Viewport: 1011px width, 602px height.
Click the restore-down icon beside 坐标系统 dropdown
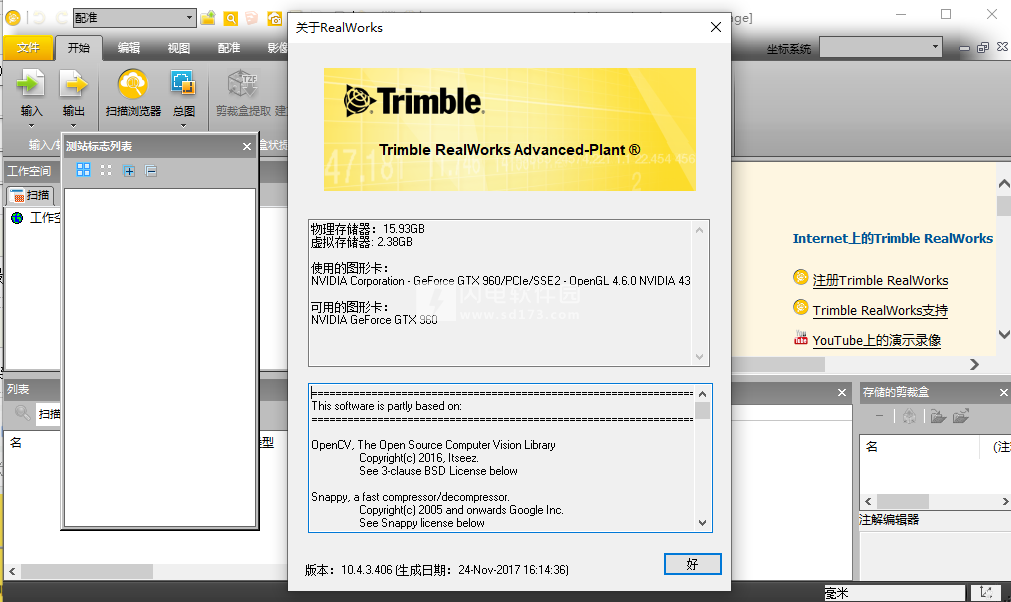[983, 48]
